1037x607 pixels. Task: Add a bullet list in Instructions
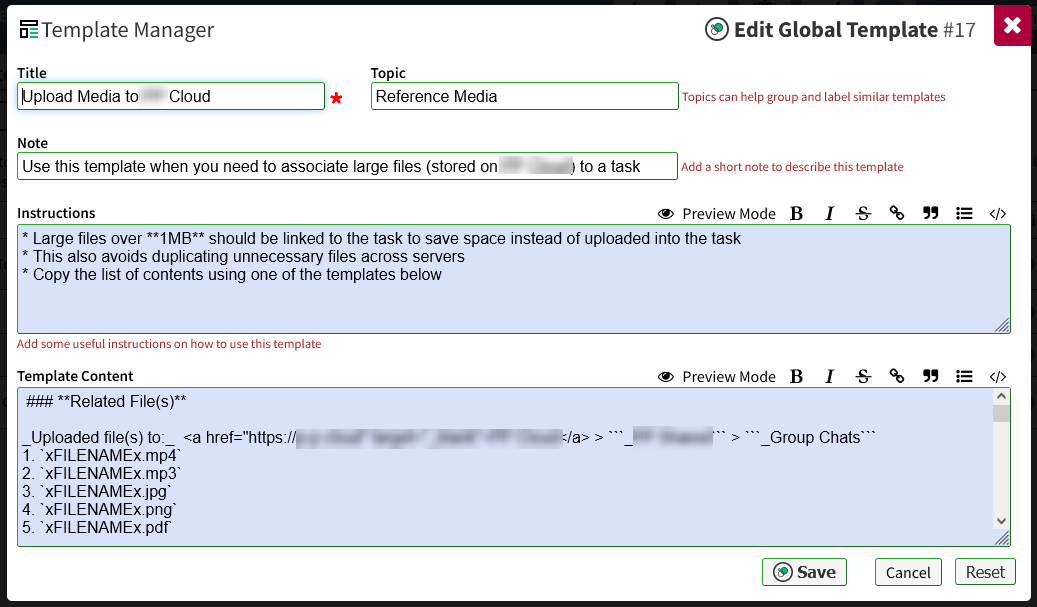964,213
